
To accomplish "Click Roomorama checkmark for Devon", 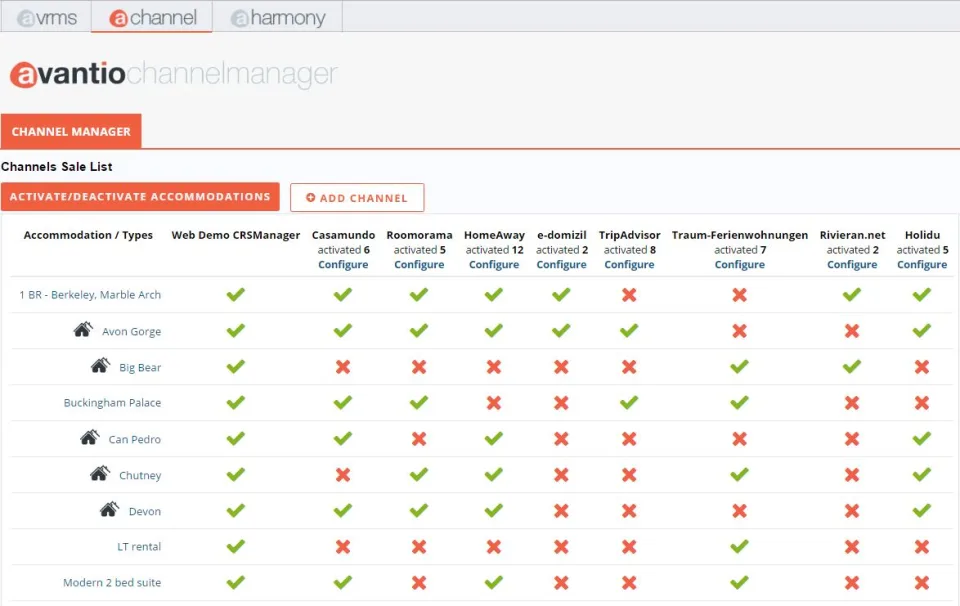I will [x=419, y=511].
